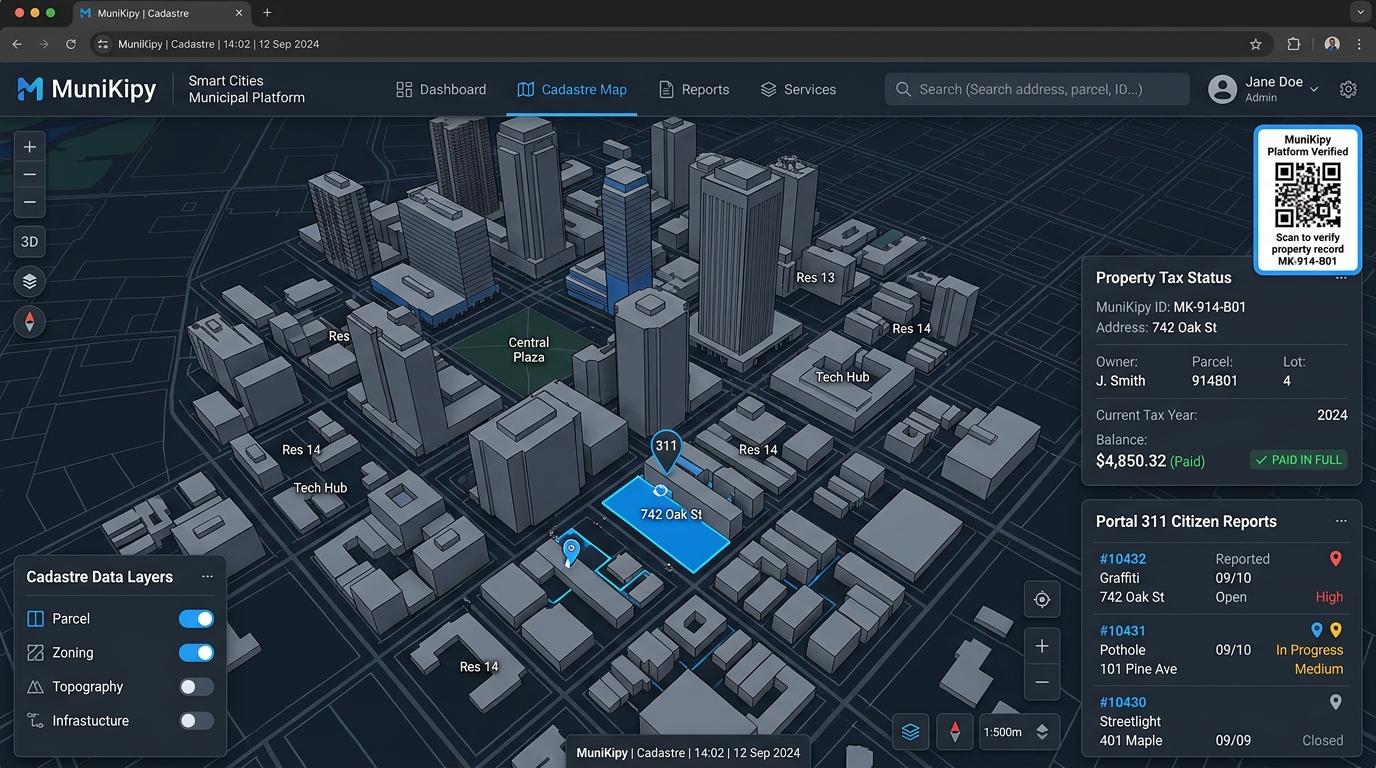This screenshot has height=768, width=1376.
Task: Reload the page in browser toolbar
Action: 71,44
